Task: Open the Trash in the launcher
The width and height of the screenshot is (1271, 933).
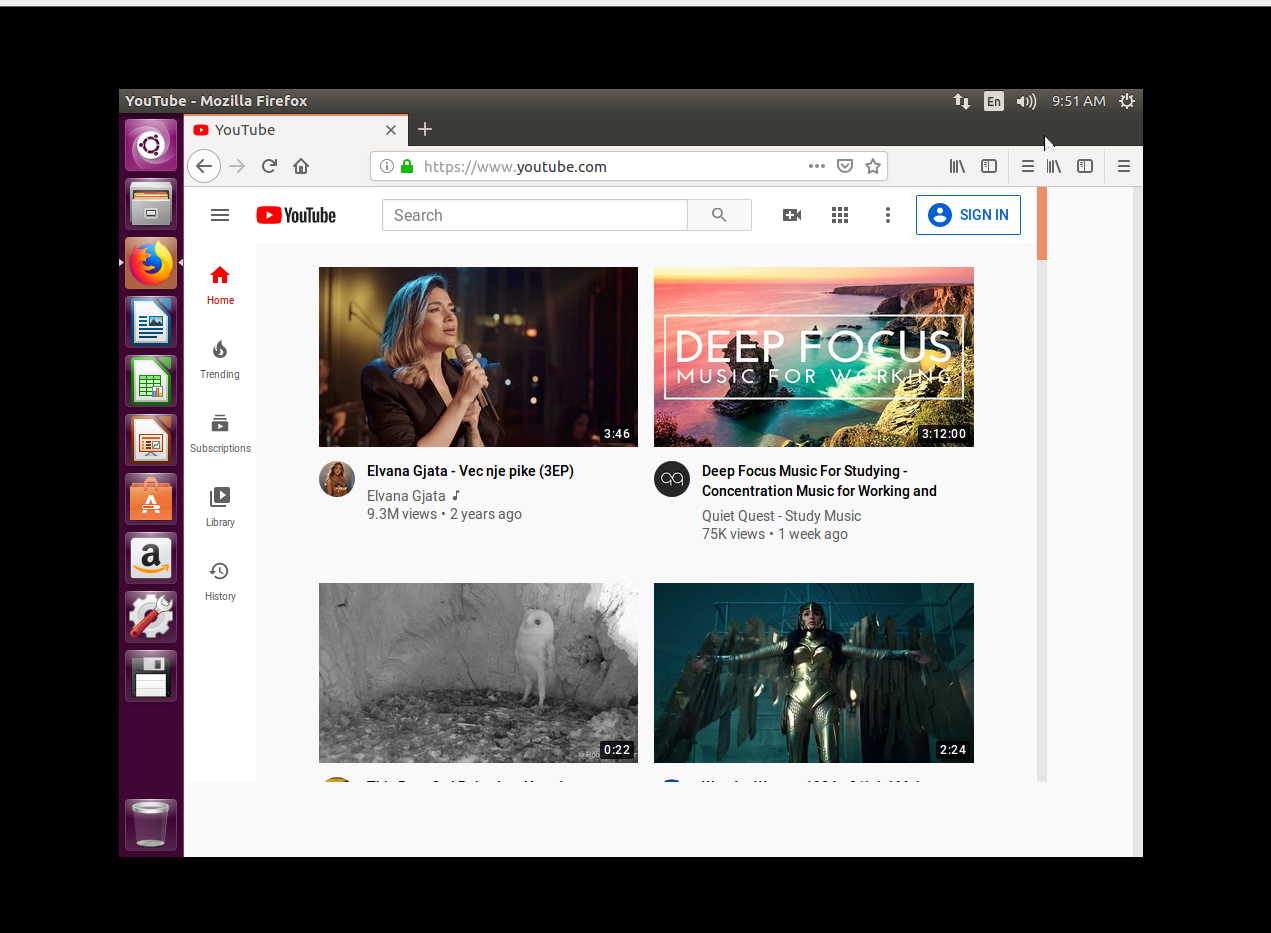Action: [x=151, y=825]
